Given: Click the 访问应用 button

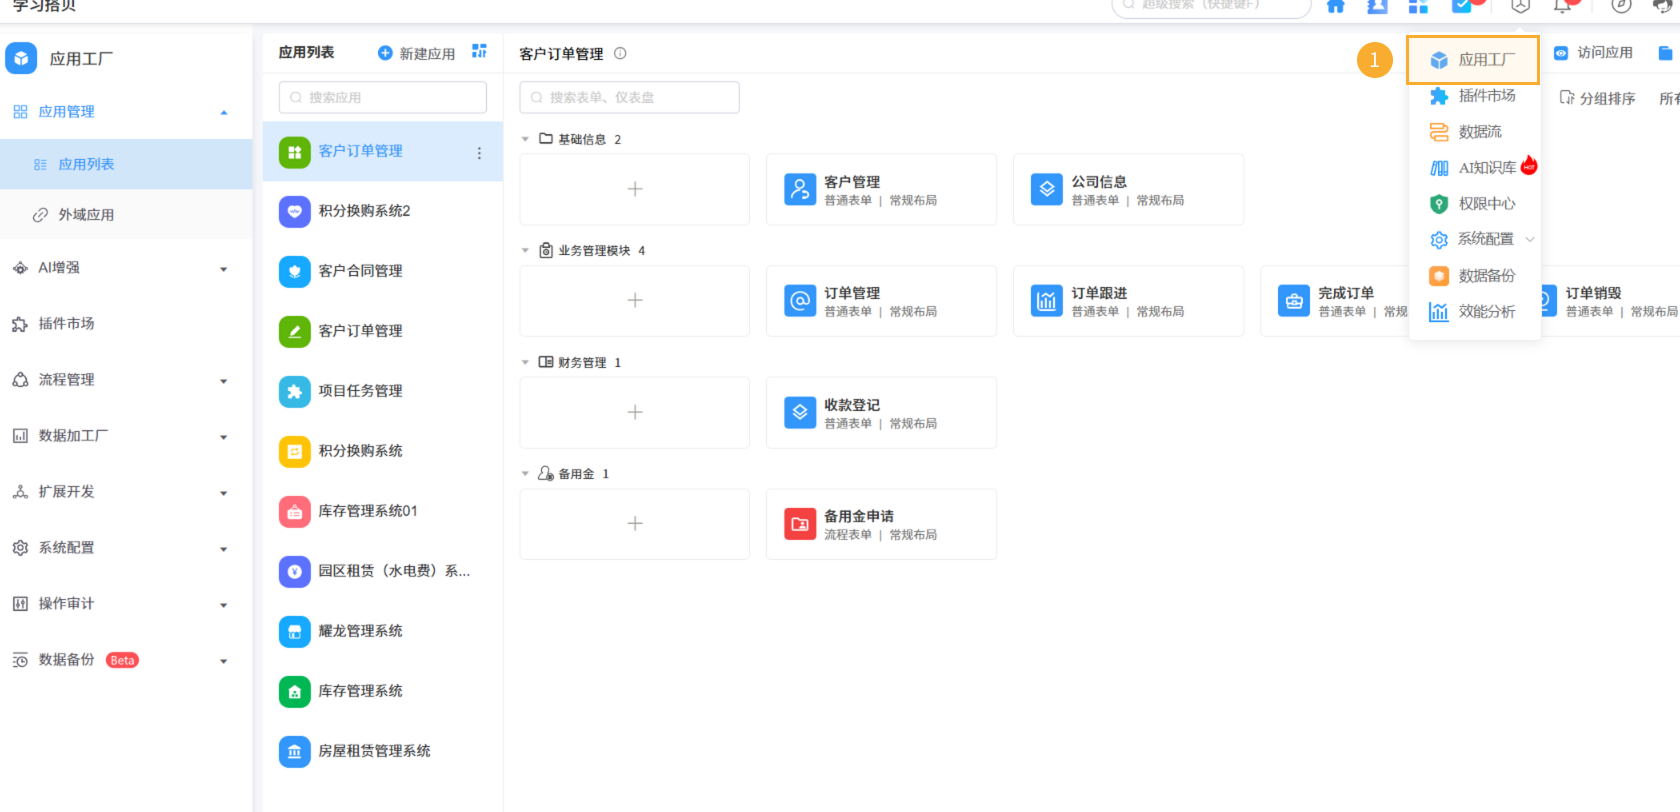Looking at the screenshot, I should 1593,52.
